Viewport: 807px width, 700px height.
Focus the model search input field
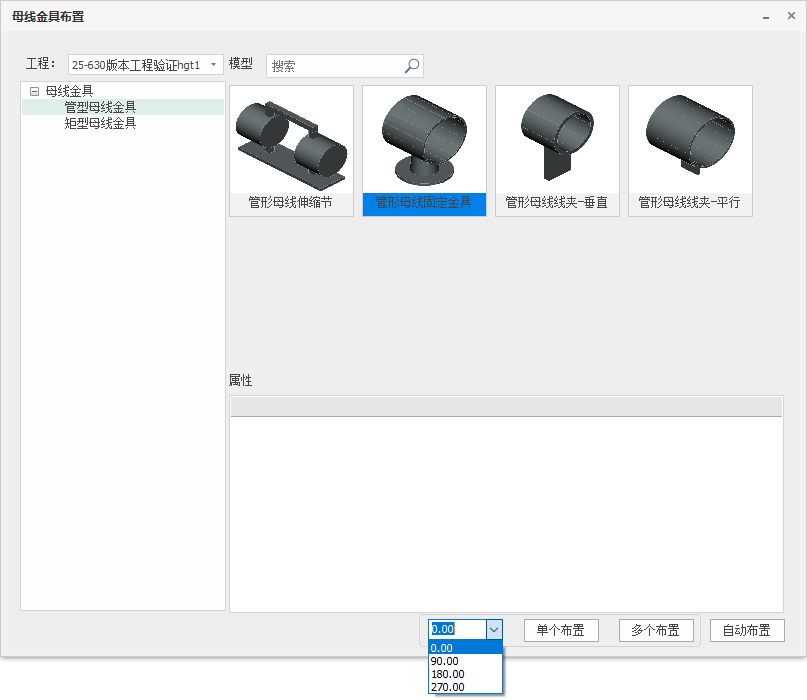334,66
